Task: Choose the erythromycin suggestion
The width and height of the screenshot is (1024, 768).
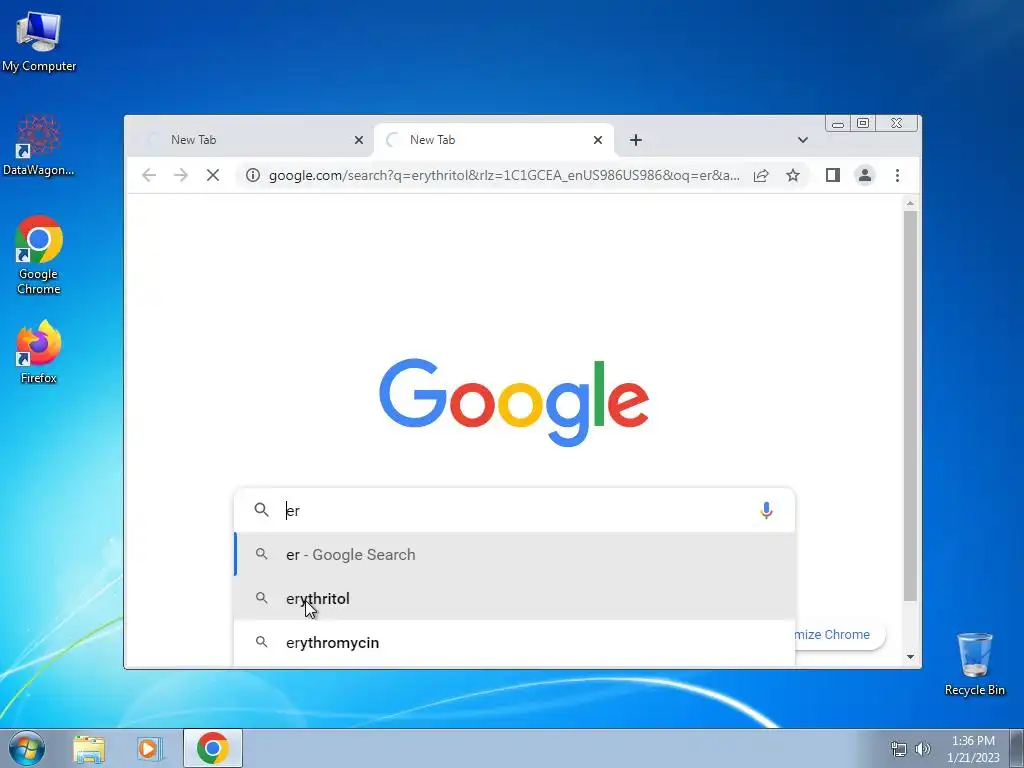Action: pyautogui.click(x=515, y=643)
